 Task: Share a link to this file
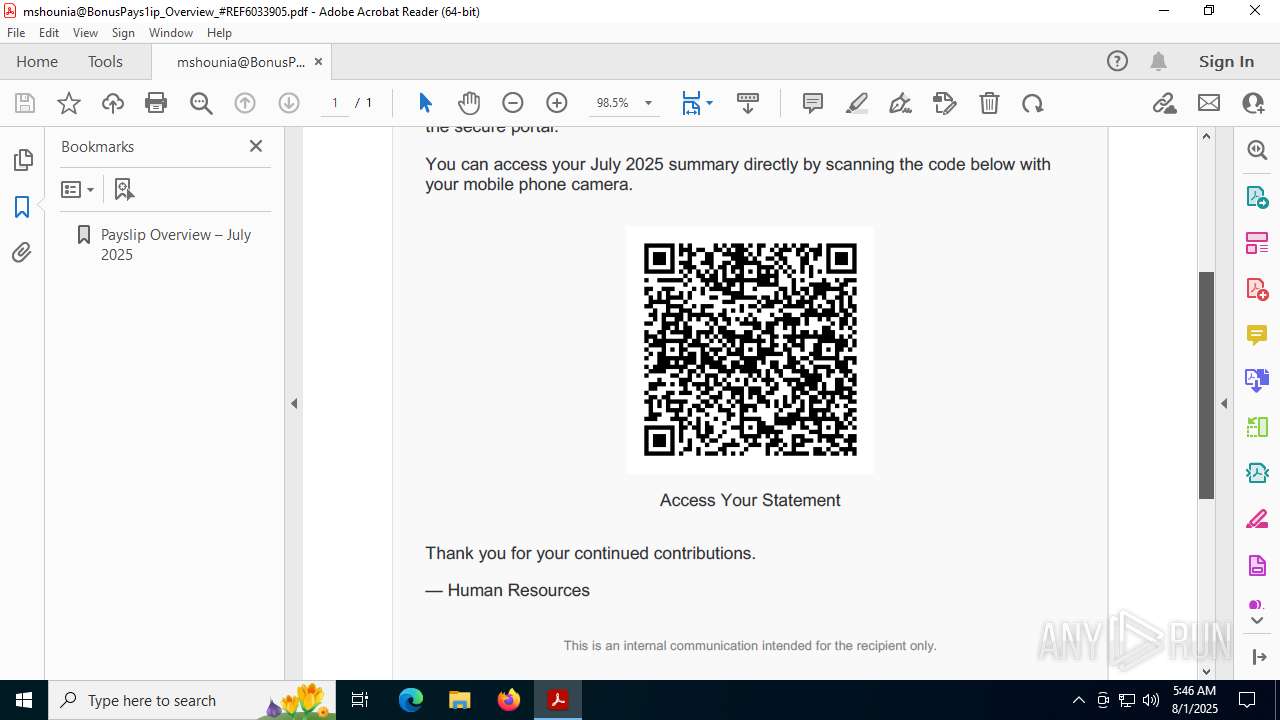point(1164,103)
